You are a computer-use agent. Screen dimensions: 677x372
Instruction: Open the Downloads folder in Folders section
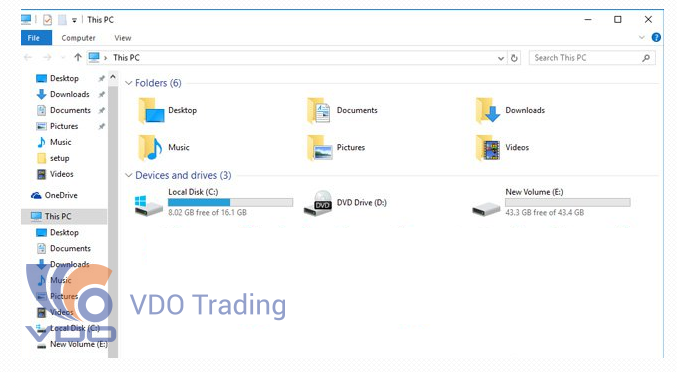tap(488, 110)
